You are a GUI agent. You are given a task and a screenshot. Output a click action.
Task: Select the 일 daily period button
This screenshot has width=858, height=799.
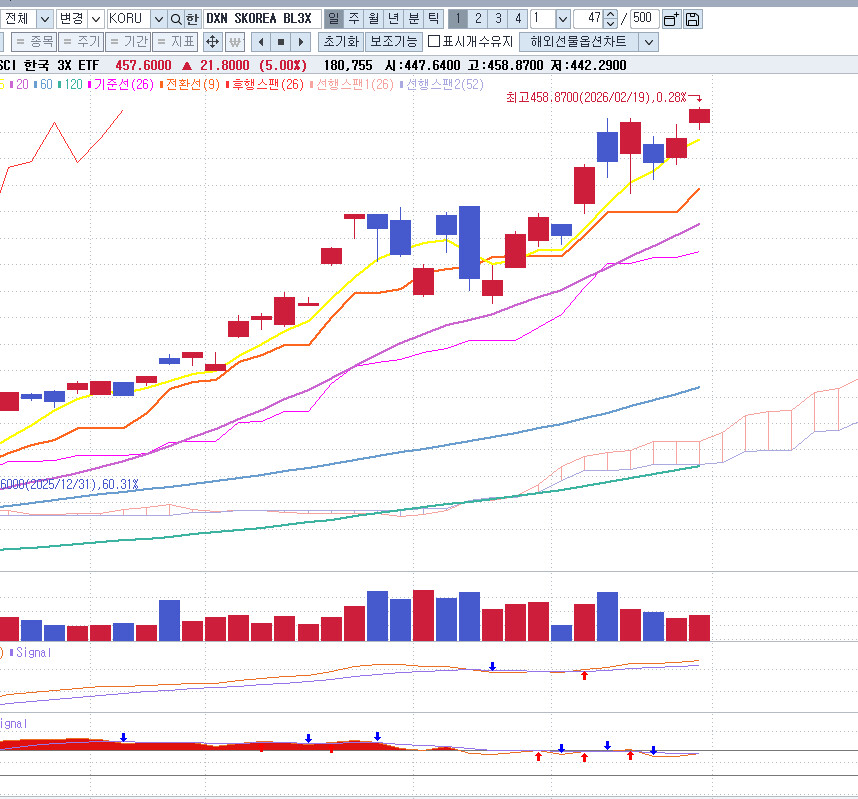[x=333, y=19]
